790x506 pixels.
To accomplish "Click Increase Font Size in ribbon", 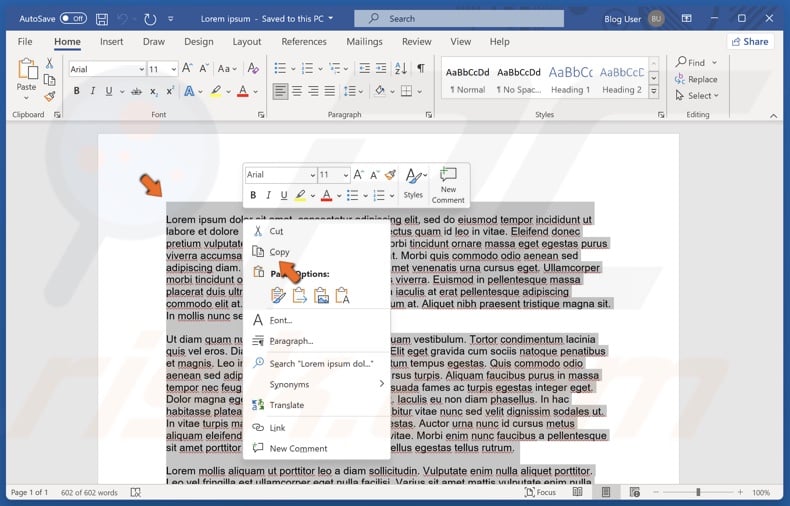I will tap(187, 68).
